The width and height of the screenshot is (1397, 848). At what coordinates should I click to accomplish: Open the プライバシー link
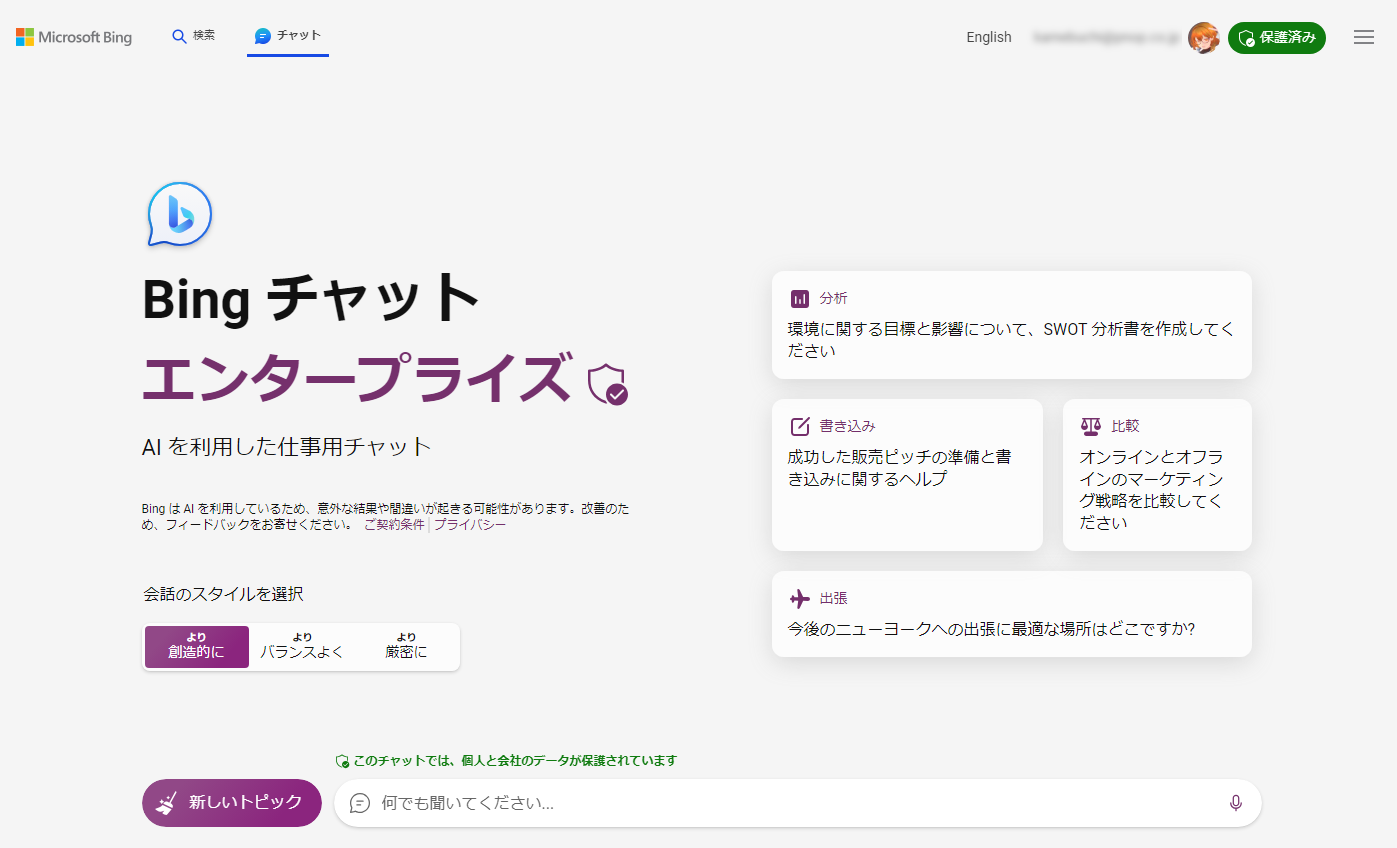coord(470,524)
